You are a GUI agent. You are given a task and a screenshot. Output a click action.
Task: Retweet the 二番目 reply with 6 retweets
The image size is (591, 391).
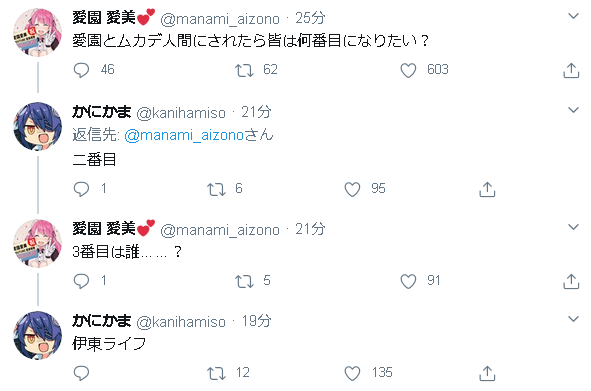pos(216,189)
